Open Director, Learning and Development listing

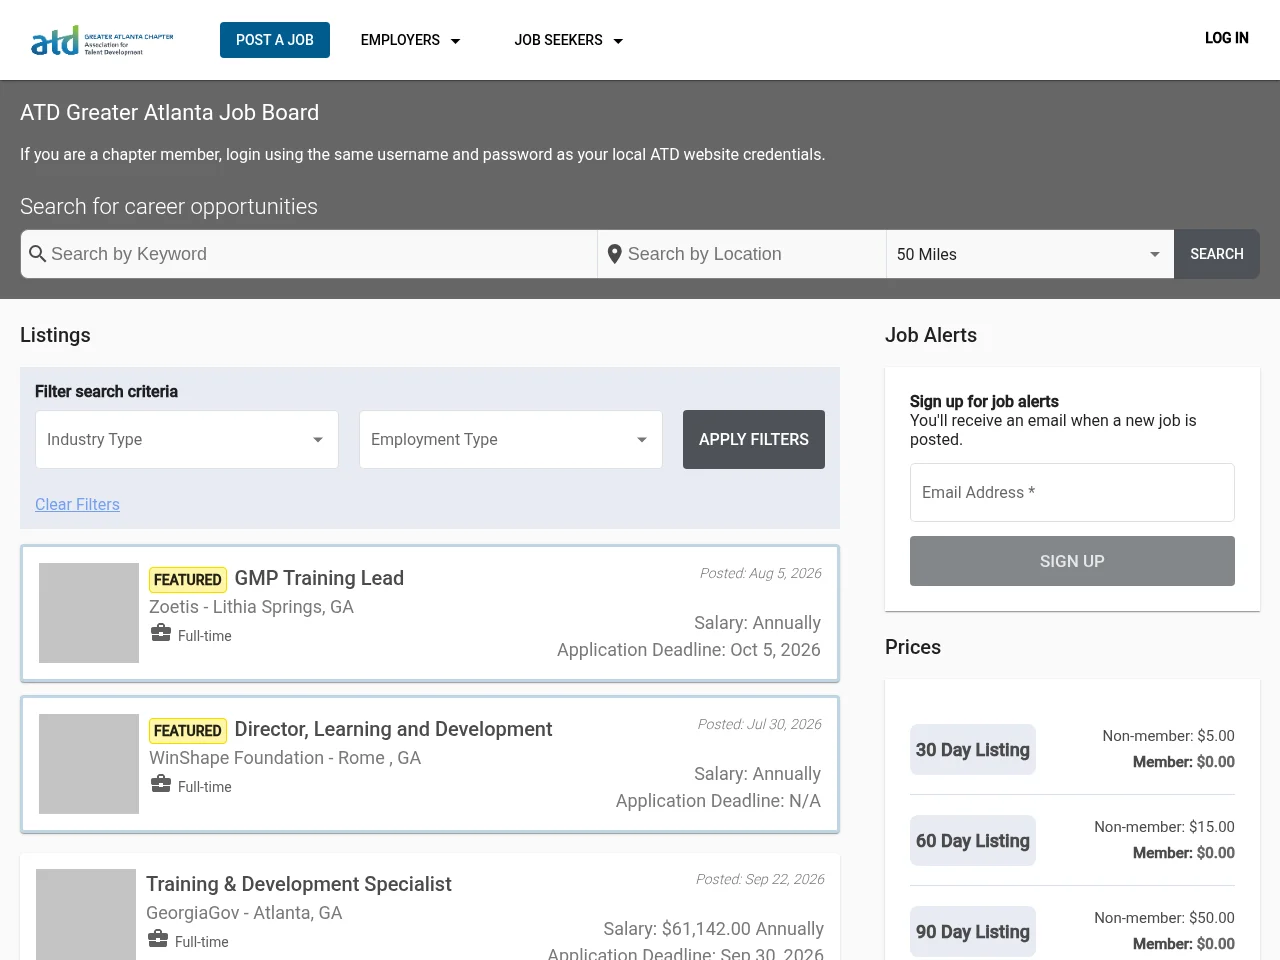393,729
